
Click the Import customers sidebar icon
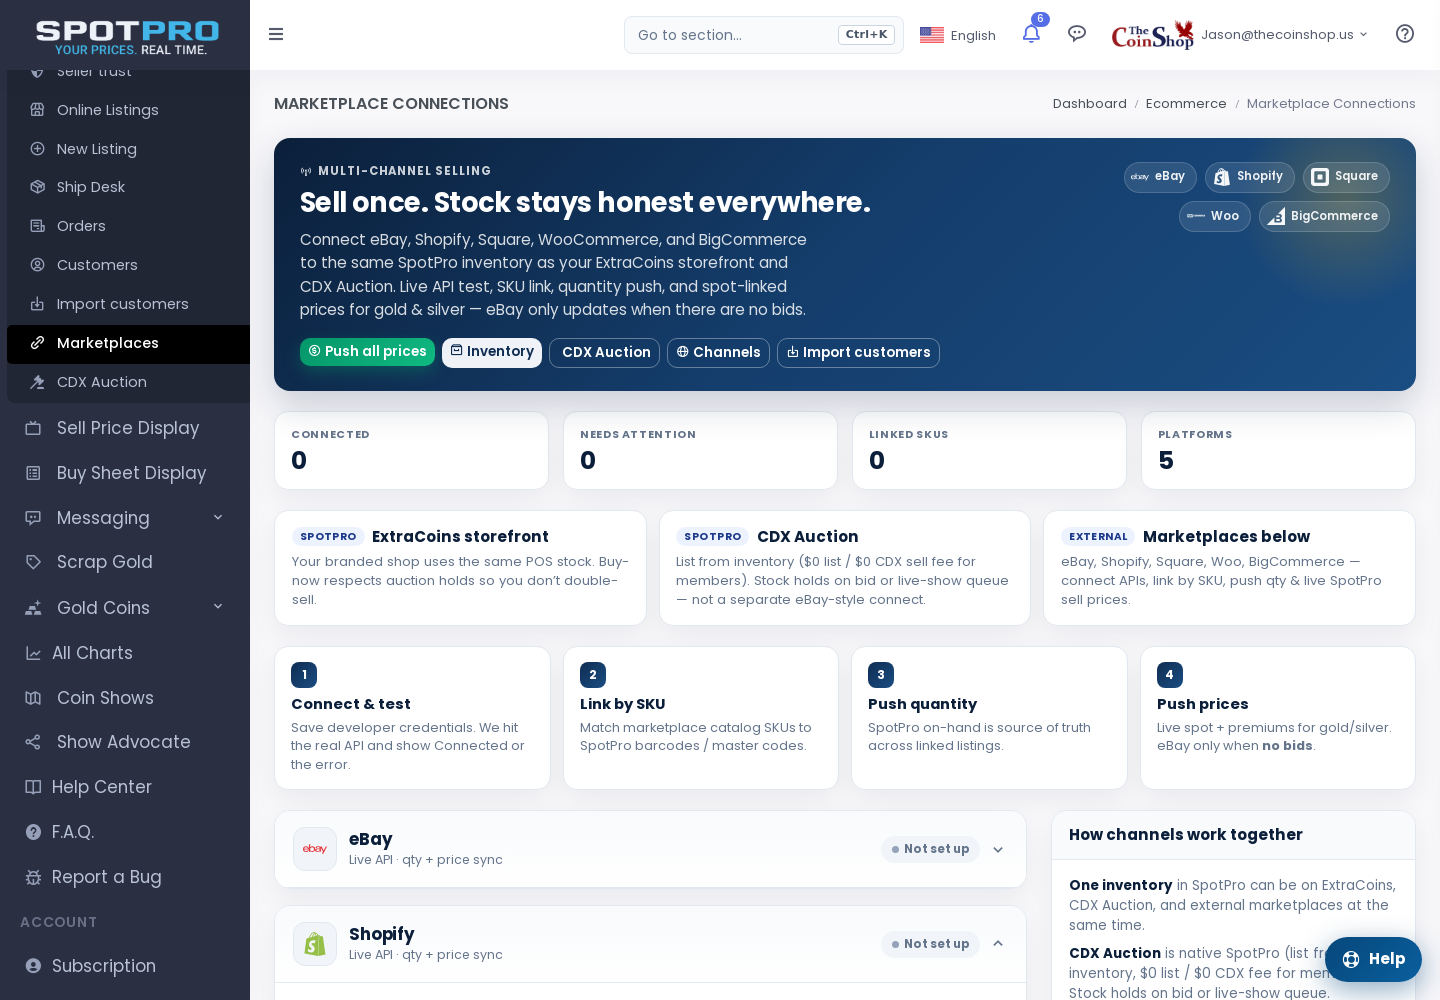pos(38,304)
